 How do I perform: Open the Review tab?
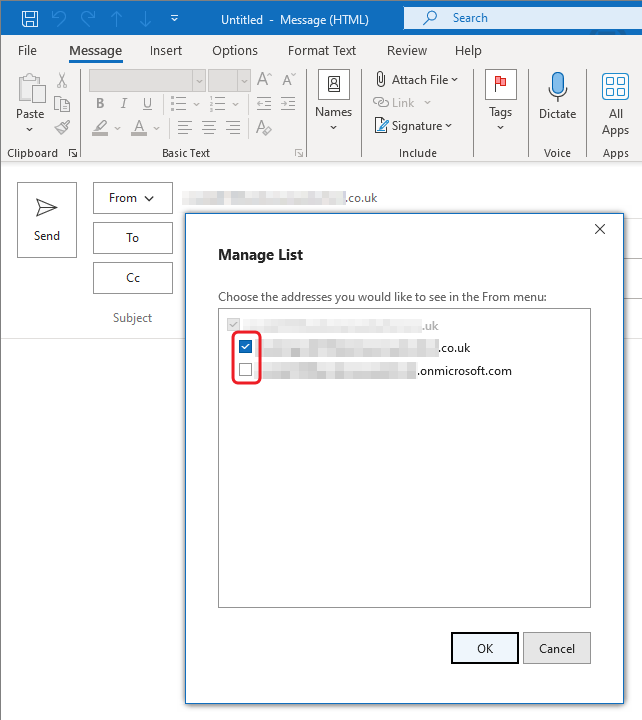coord(407,51)
